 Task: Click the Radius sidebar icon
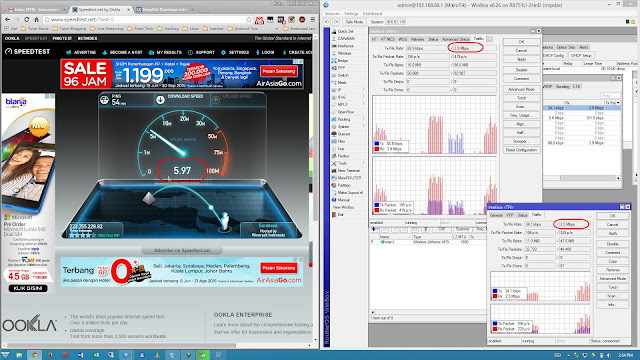(334, 156)
